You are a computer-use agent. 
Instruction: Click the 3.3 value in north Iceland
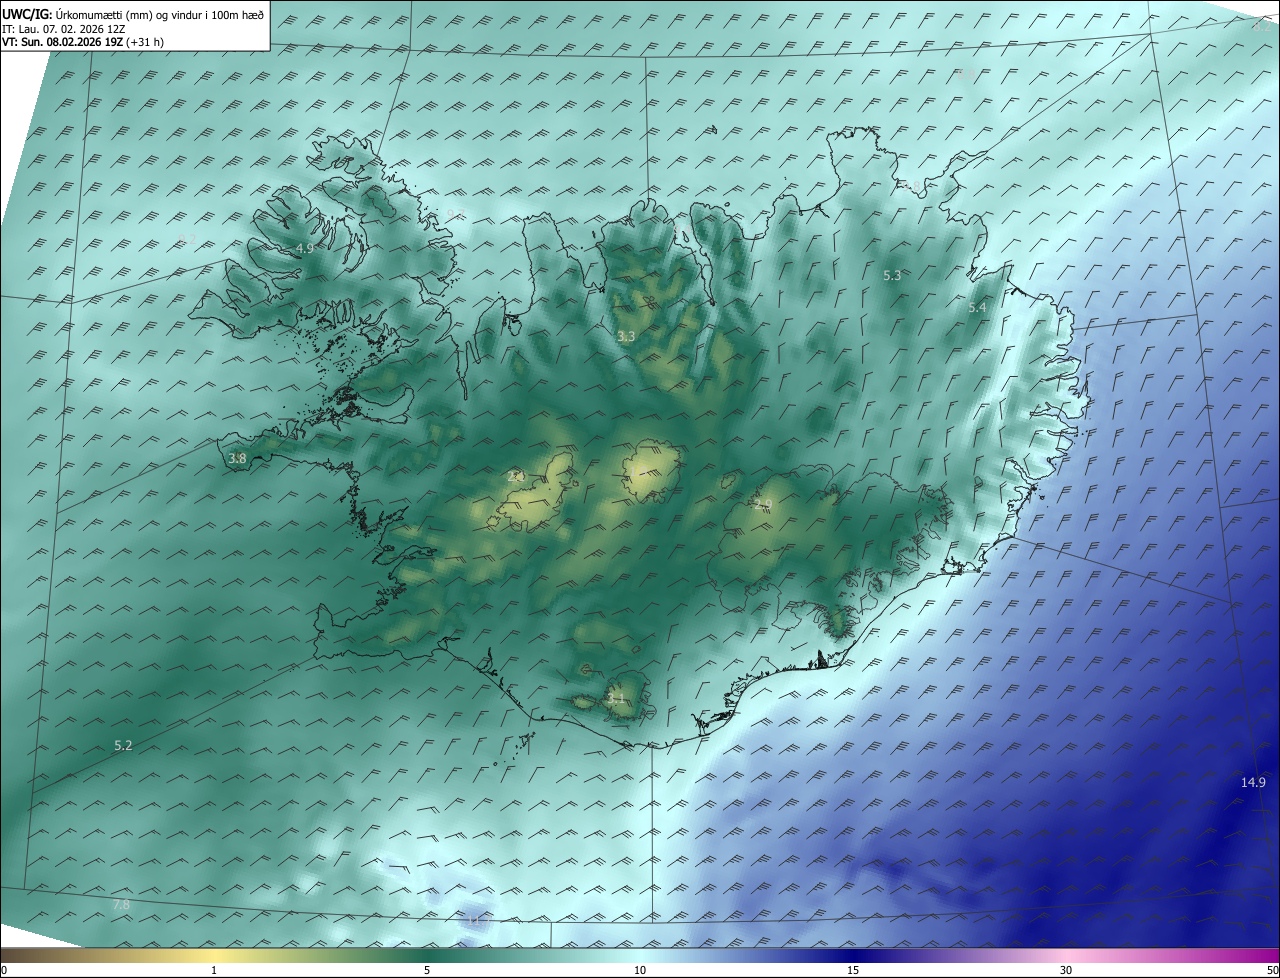(626, 337)
